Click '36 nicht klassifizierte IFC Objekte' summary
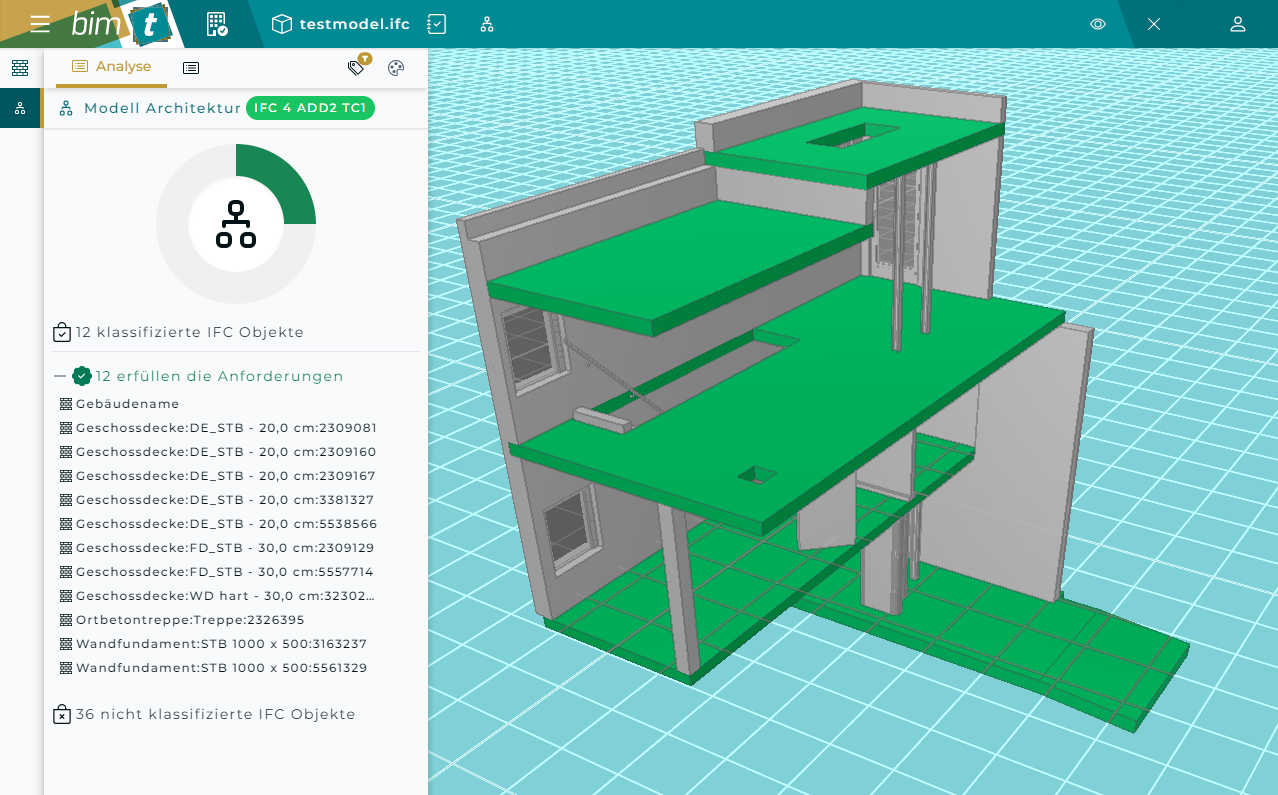The width and height of the screenshot is (1278, 795). coord(216,714)
